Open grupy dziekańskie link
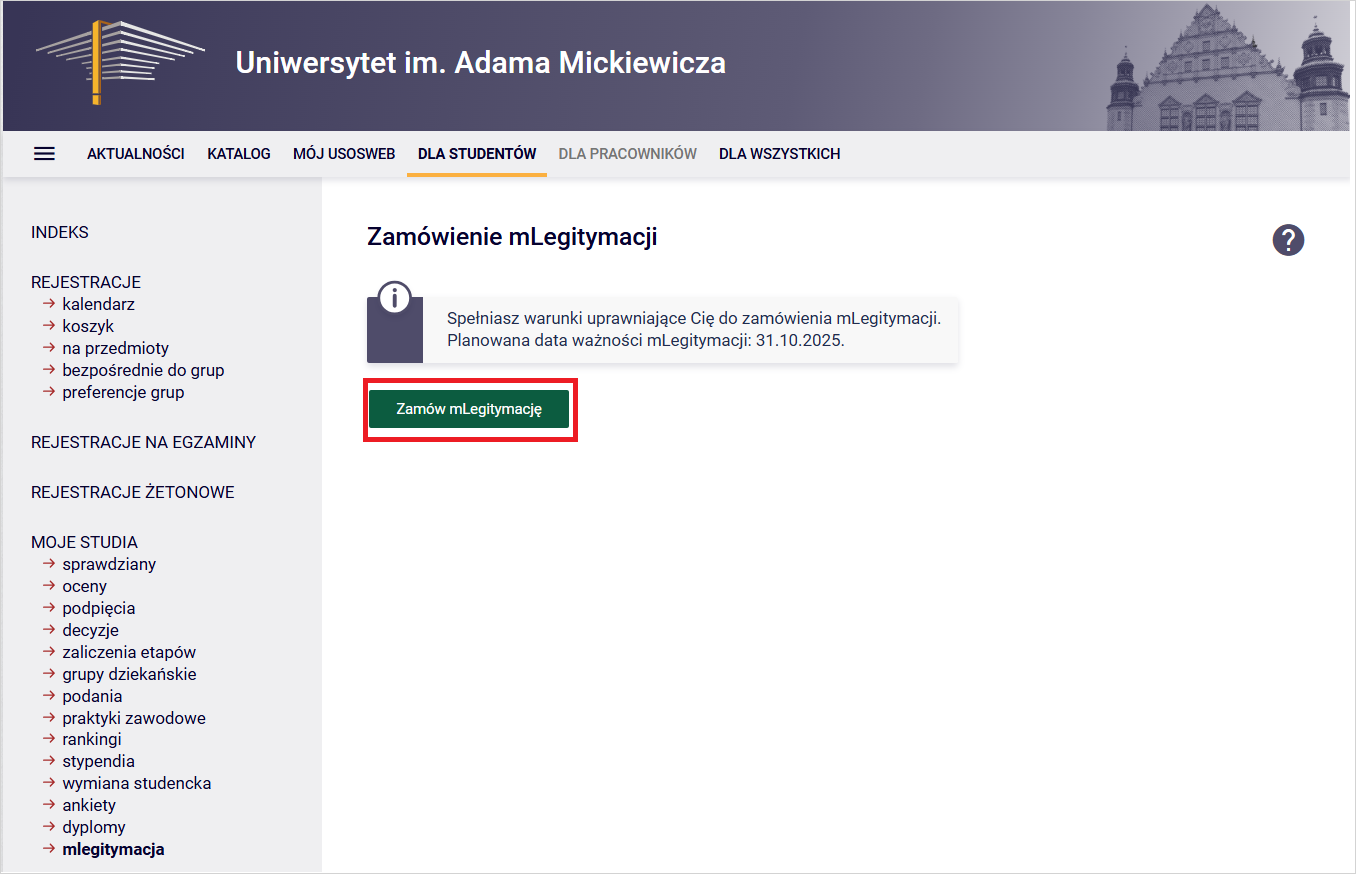 point(129,674)
